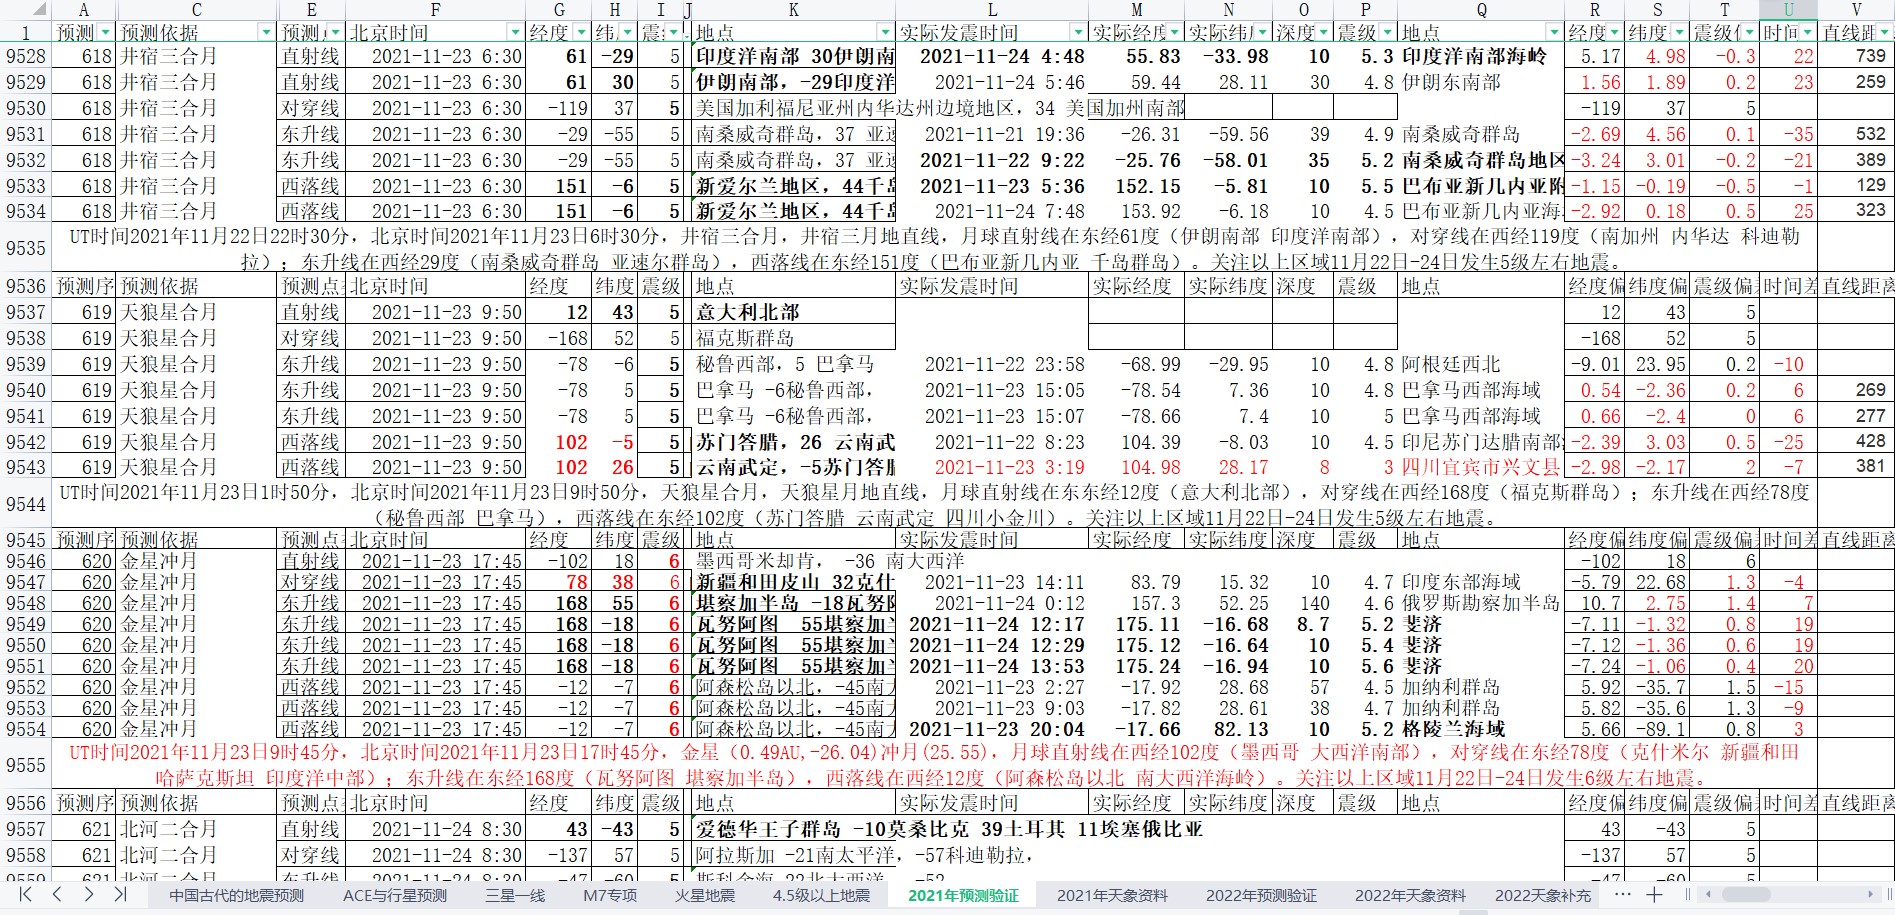Image resolution: width=1895 pixels, height=915 pixels.
Task: Click cell containing 福克斯群岛
Action: [793, 338]
